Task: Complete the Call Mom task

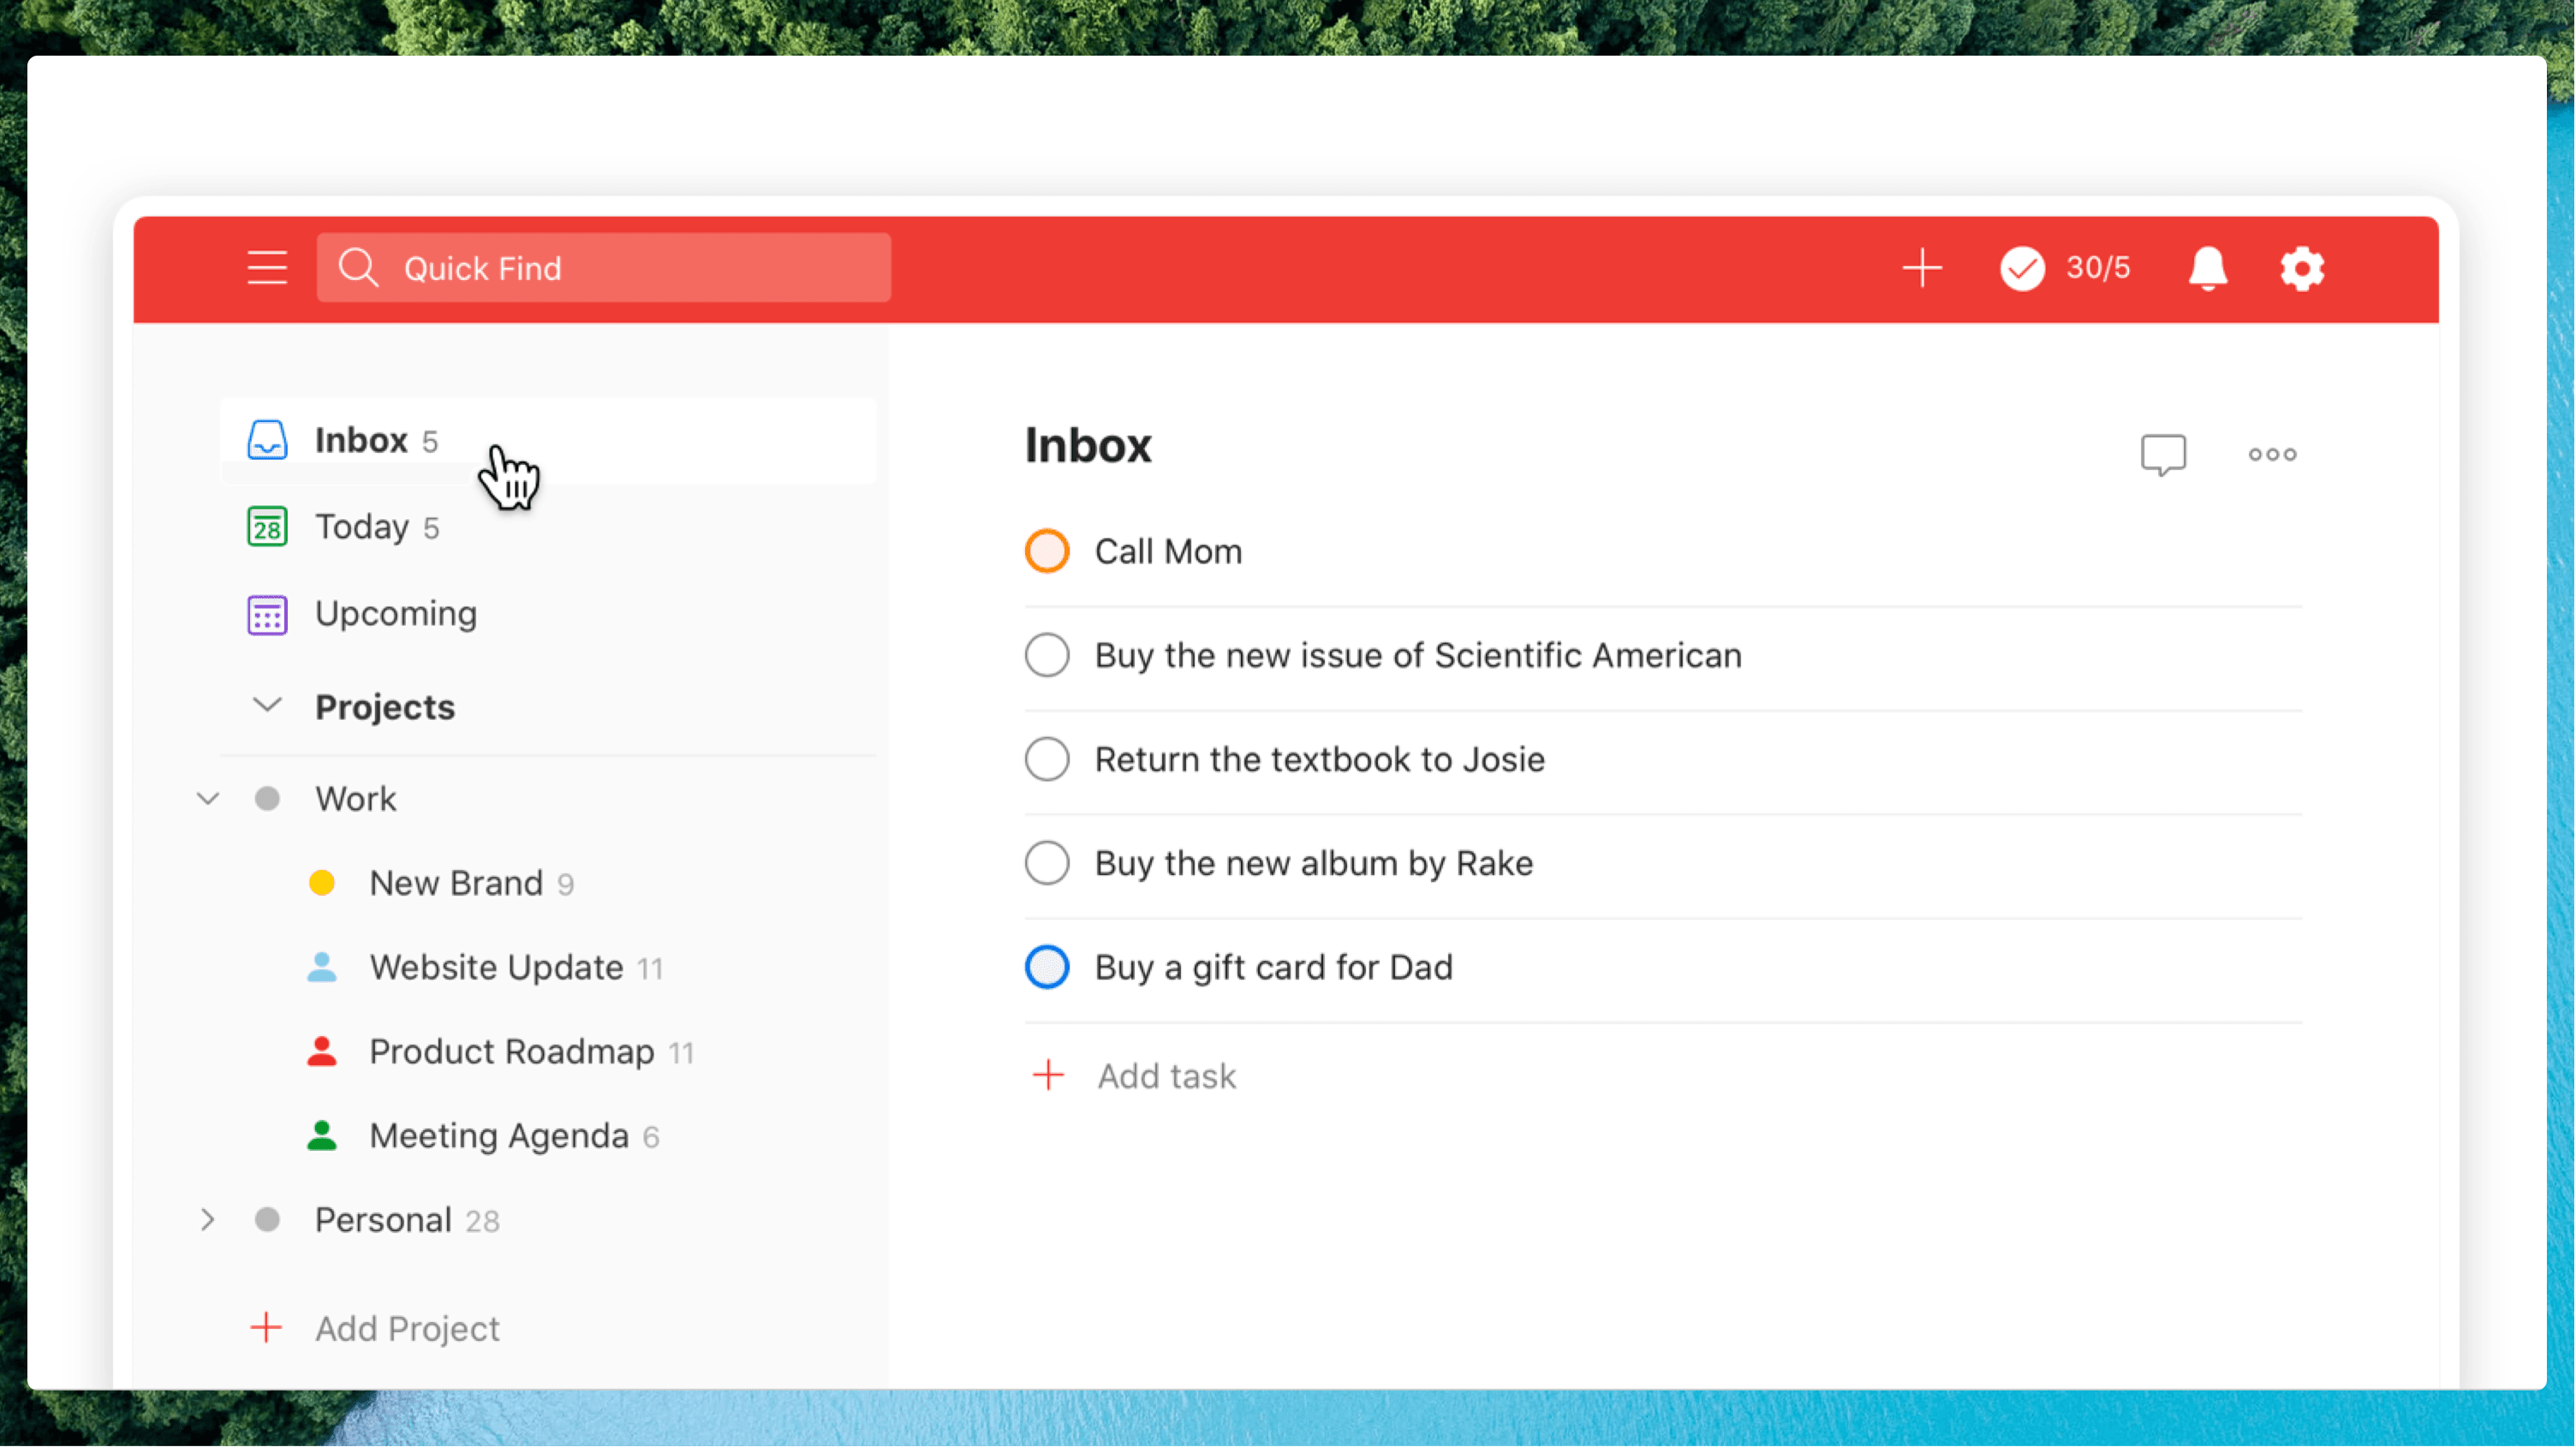Action: 1046,551
